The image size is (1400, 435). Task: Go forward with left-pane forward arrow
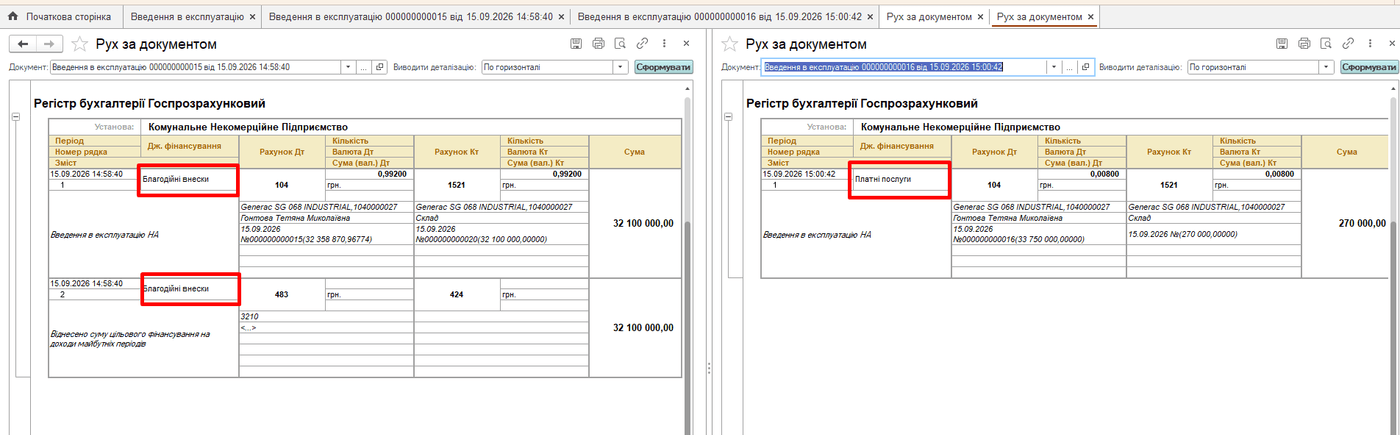pos(48,44)
